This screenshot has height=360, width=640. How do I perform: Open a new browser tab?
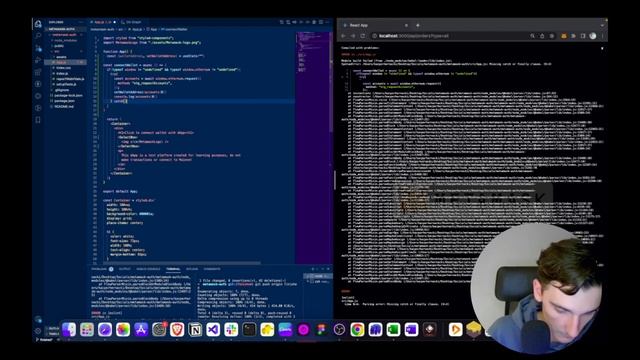point(418,25)
